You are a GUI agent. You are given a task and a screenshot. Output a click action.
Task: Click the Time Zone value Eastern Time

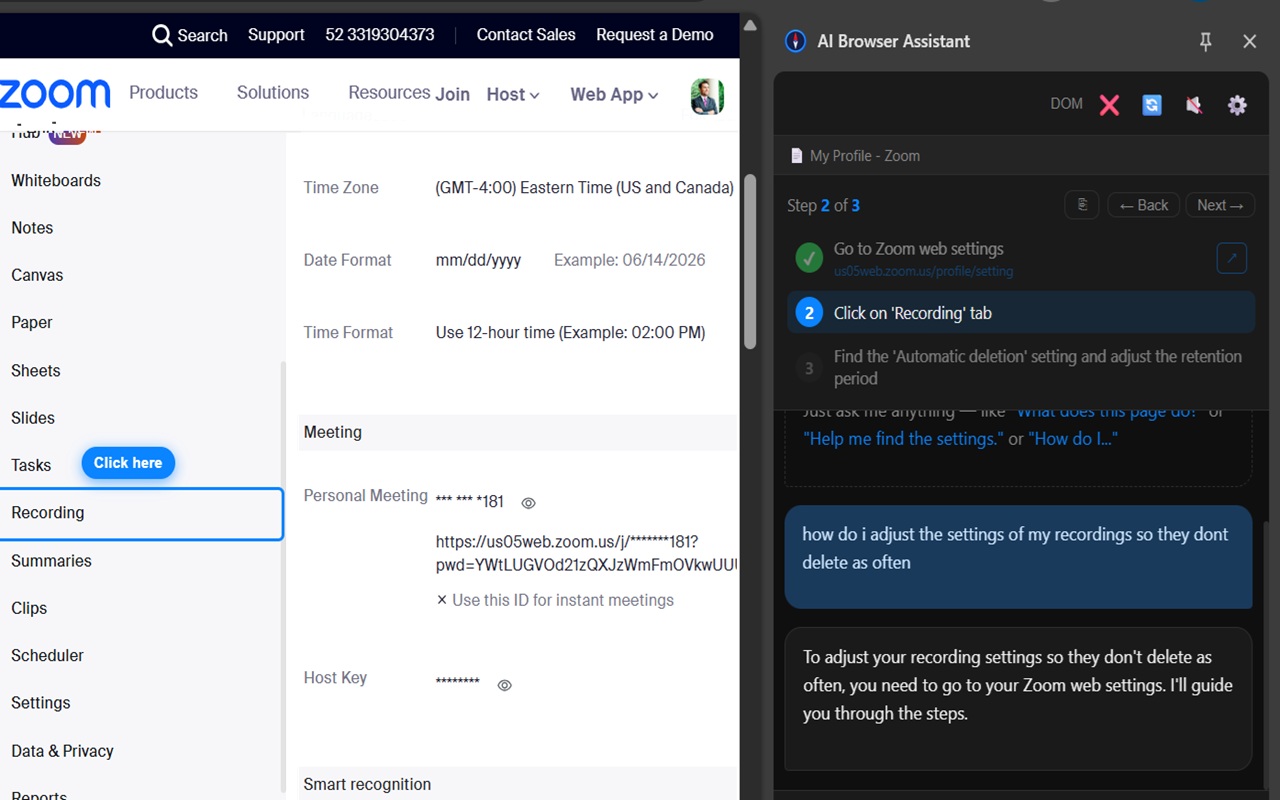click(x=585, y=188)
